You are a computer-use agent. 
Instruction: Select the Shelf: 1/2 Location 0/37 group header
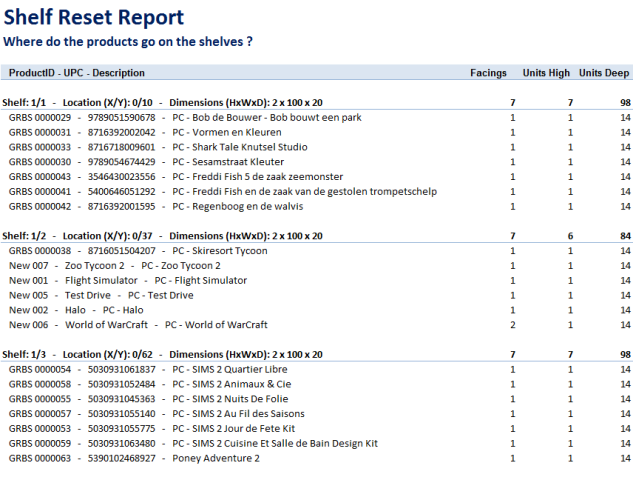[x=316, y=236]
